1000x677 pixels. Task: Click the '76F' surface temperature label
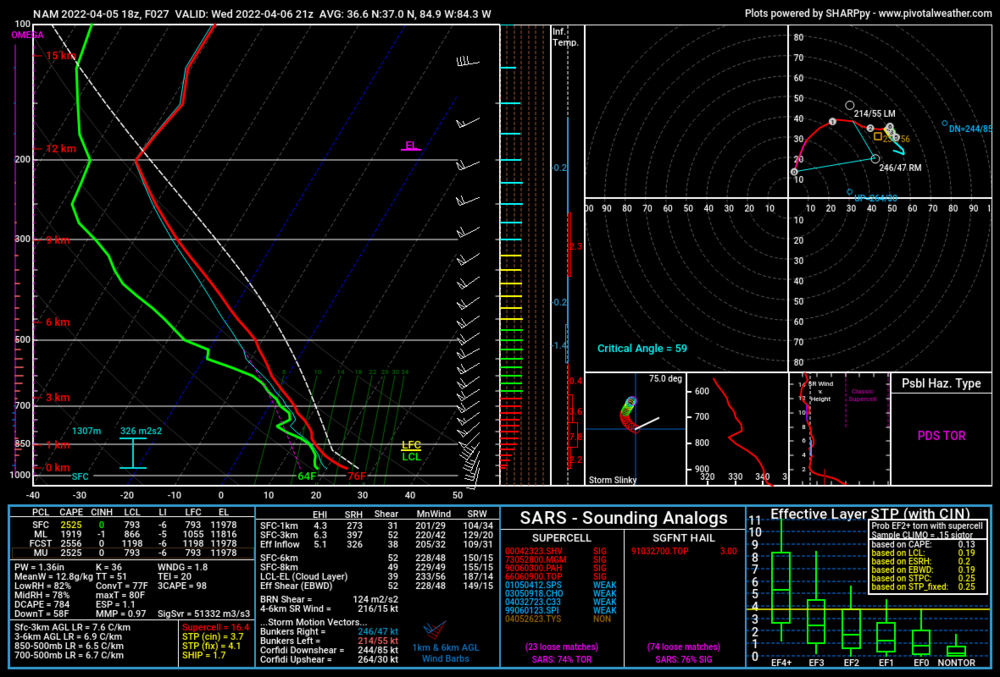pos(357,476)
